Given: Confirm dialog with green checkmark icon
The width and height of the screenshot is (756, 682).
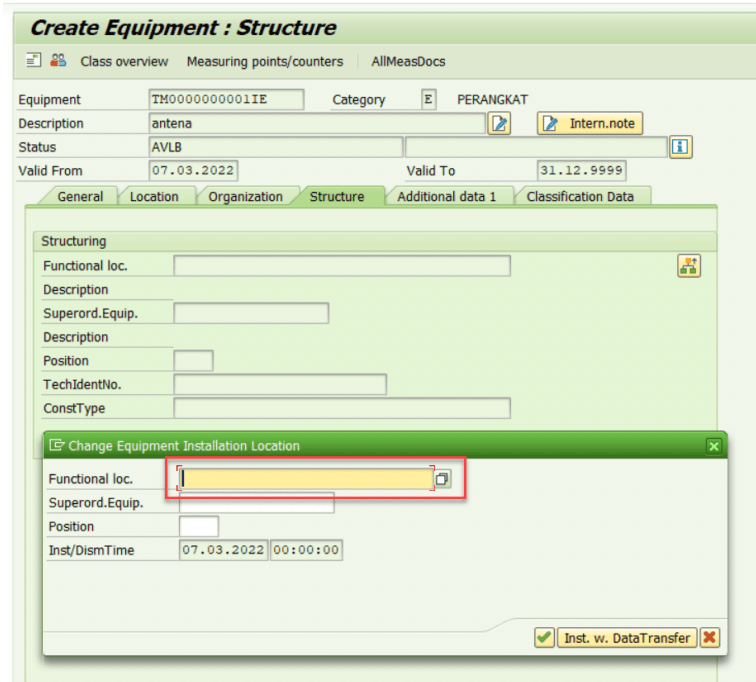Looking at the screenshot, I should 544,637.
